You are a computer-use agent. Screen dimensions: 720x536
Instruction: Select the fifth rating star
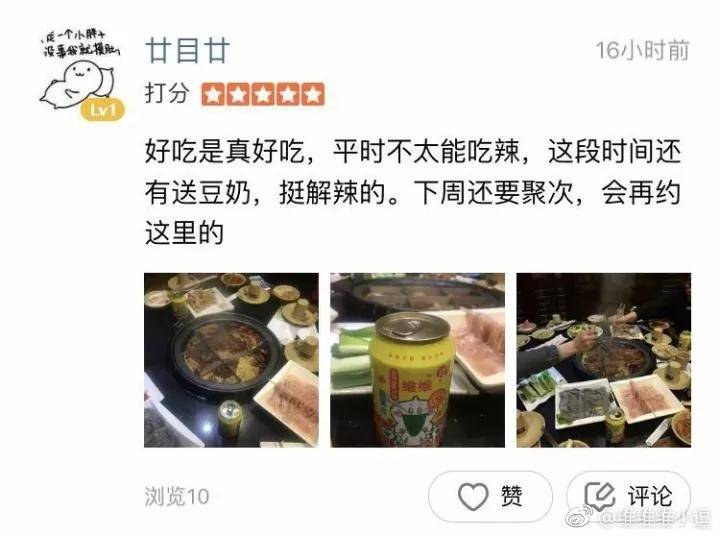click(x=313, y=95)
